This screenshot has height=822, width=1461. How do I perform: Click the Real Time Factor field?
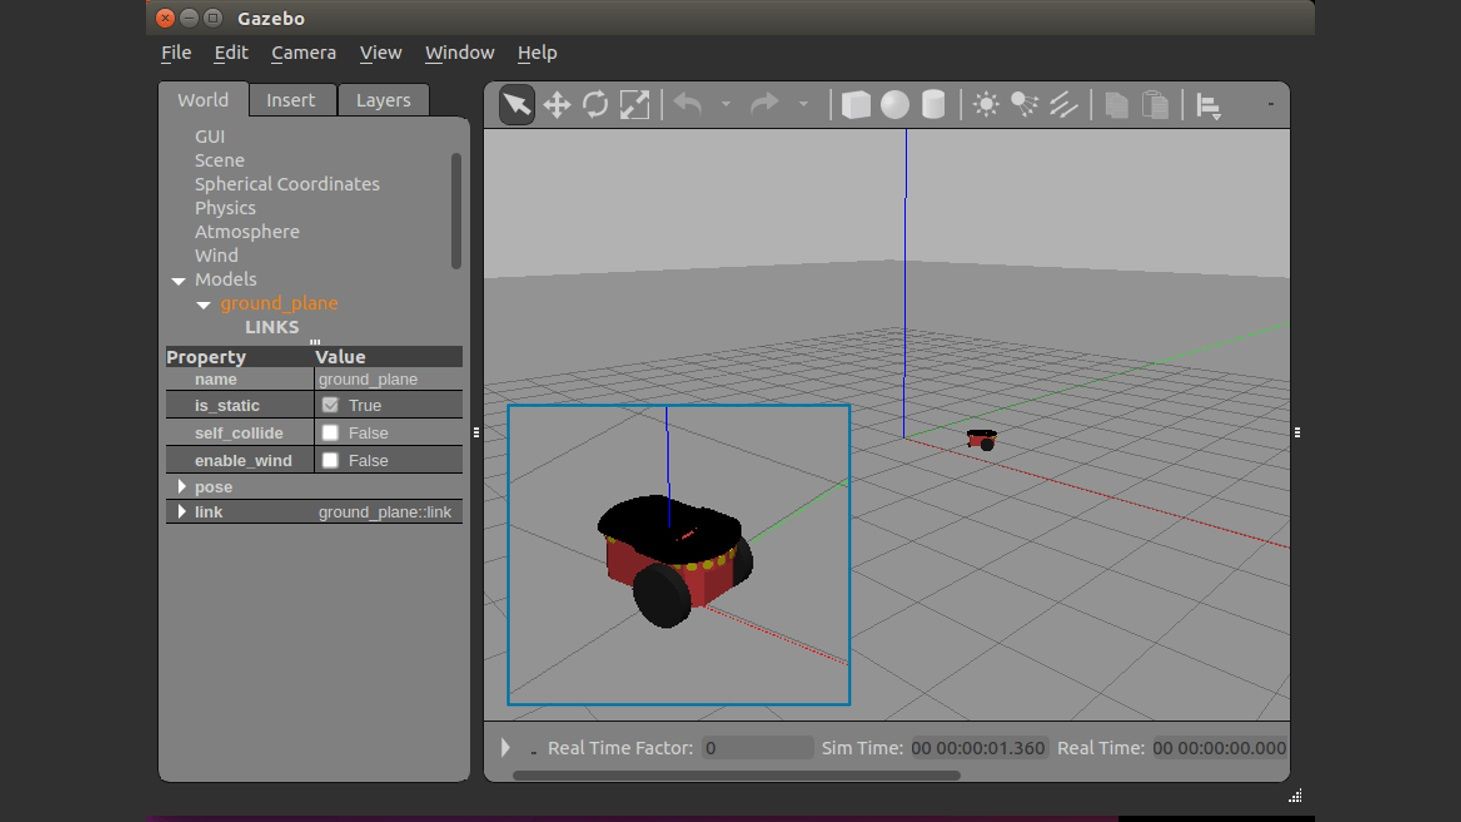[757, 747]
